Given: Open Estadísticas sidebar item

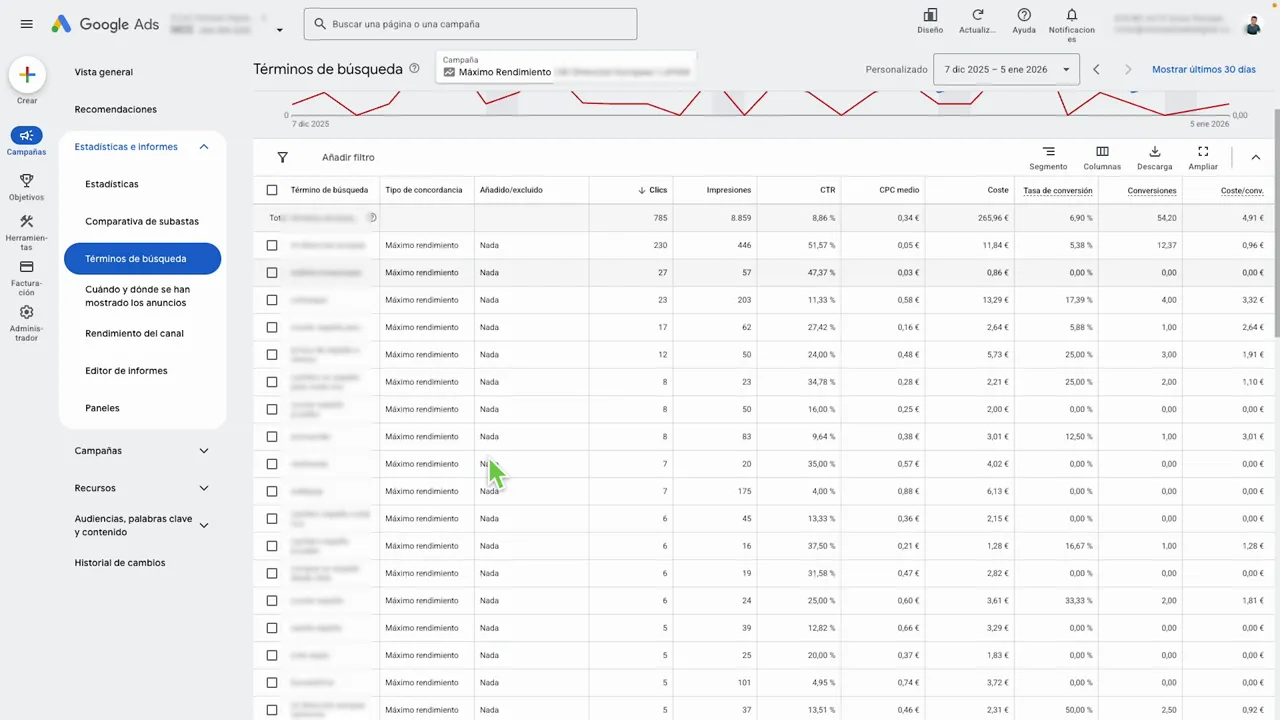Looking at the screenshot, I should click(x=112, y=184).
